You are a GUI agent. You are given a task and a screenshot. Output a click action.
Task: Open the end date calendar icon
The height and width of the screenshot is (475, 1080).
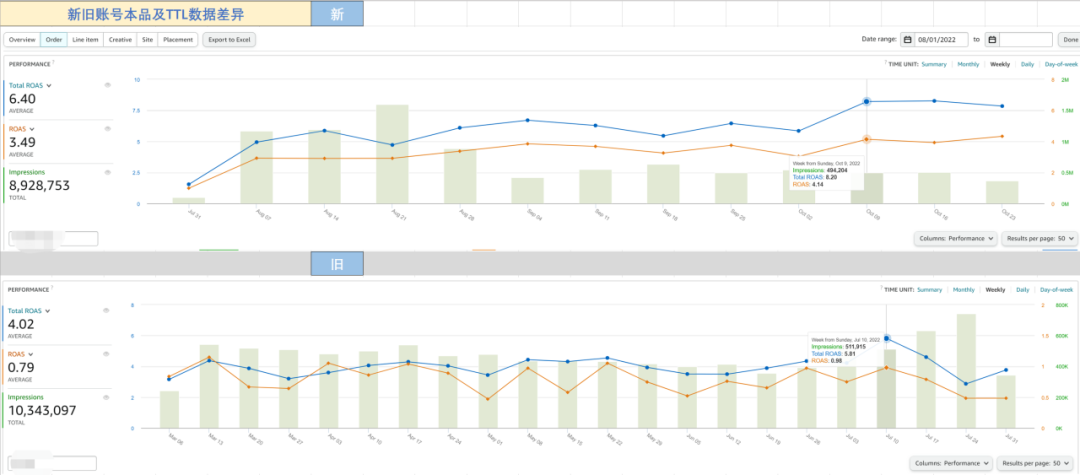click(993, 40)
